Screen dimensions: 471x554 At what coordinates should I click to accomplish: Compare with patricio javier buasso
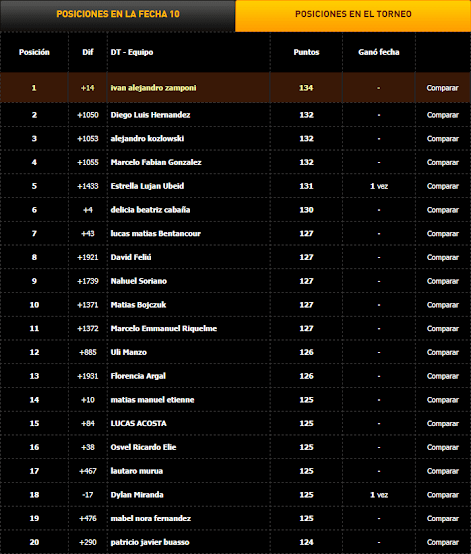[442, 542]
